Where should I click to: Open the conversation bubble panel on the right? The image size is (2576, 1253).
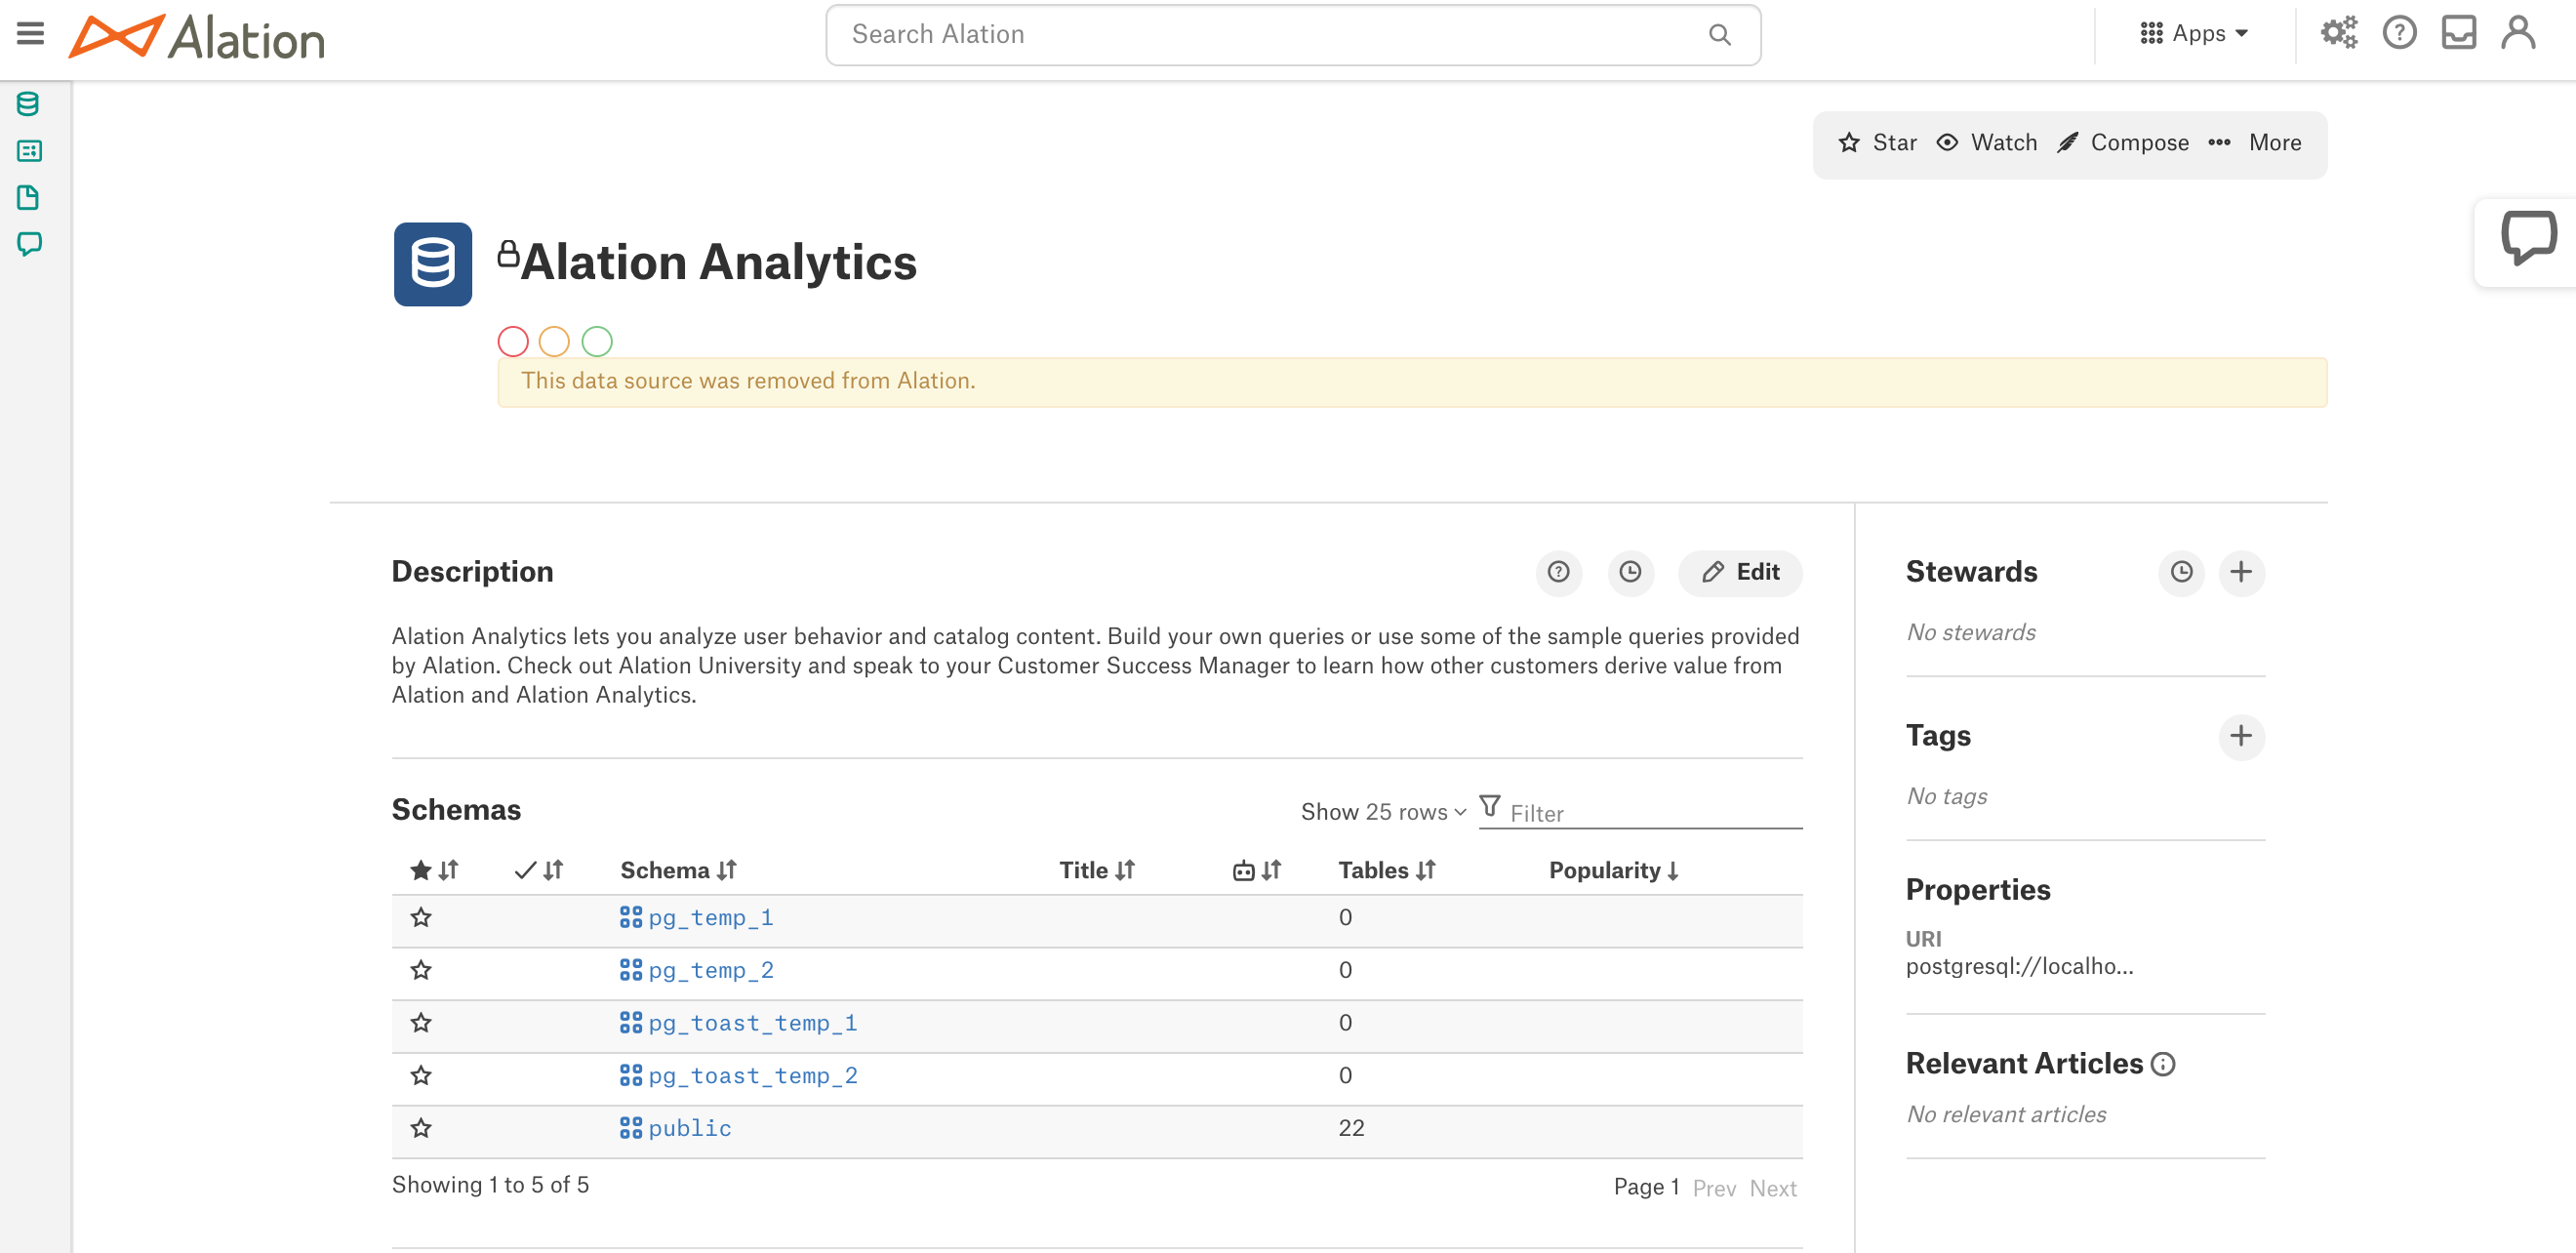coord(2528,238)
